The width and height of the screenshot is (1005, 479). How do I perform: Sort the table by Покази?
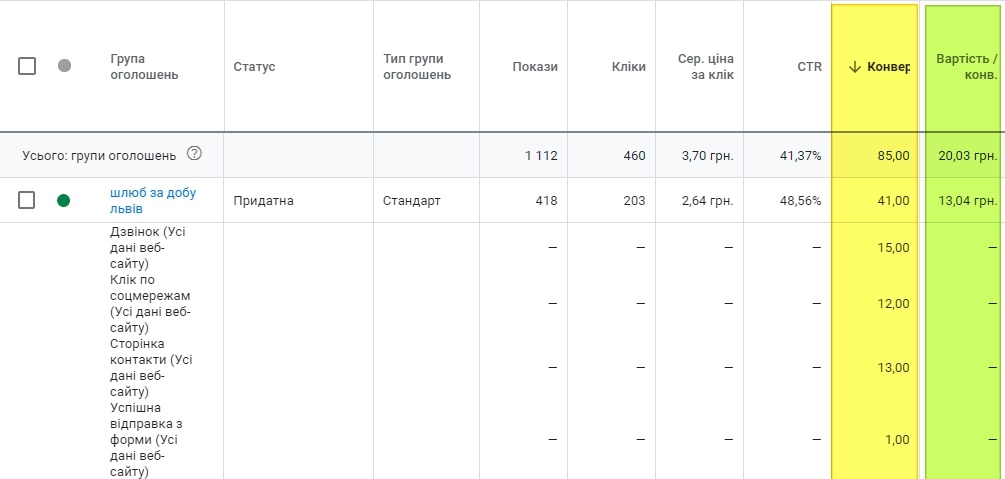(x=535, y=67)
